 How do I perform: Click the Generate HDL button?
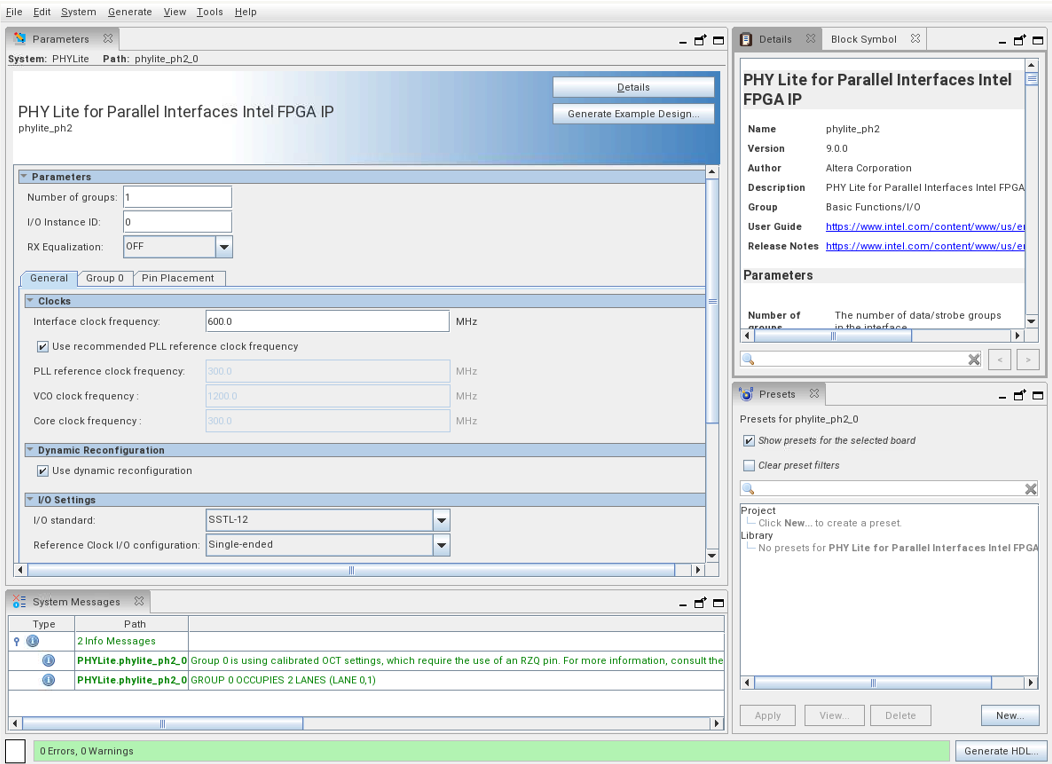pos(1000,751)
